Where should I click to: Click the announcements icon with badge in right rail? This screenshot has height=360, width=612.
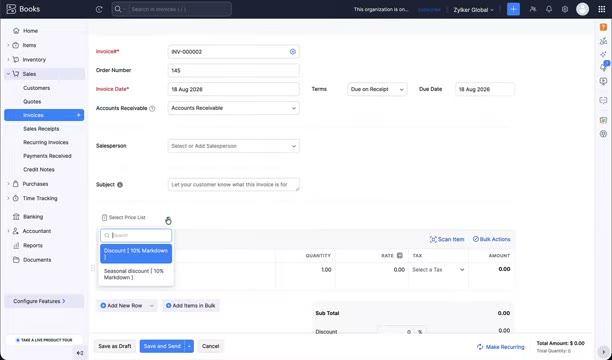[x=604, y=66]
